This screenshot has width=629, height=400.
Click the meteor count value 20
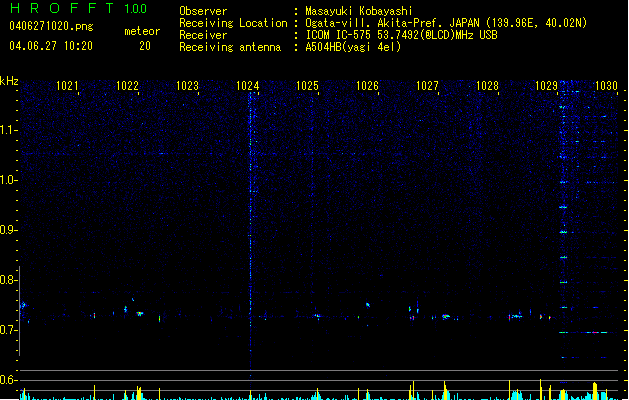coord(145,46)
